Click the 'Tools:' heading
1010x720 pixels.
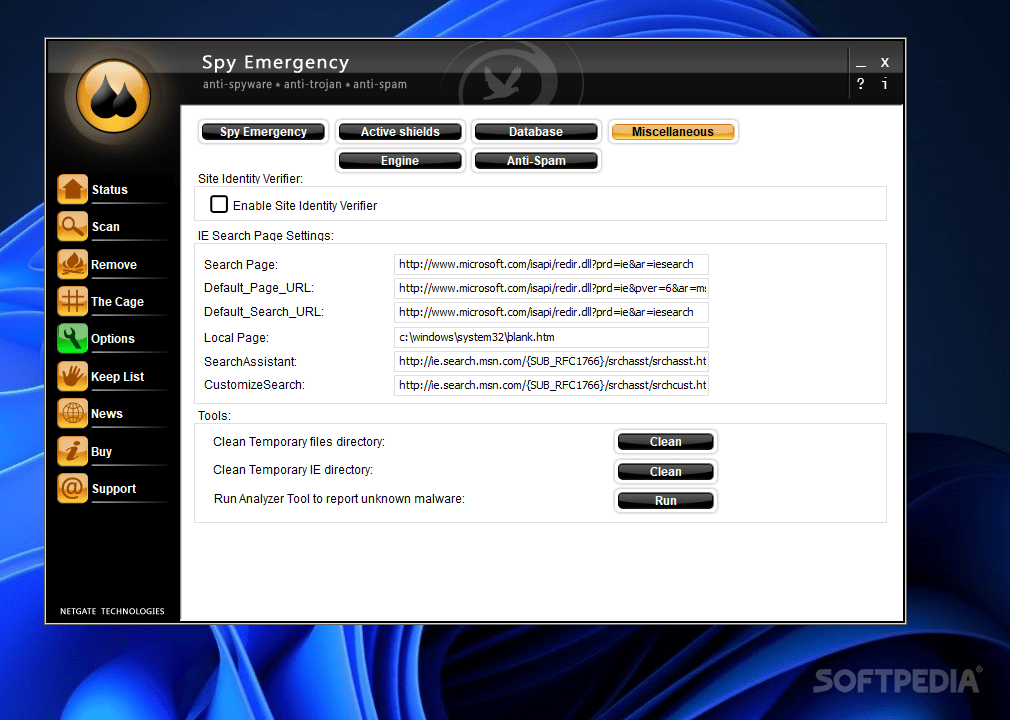pyautogui.click(x=214, y=416)
